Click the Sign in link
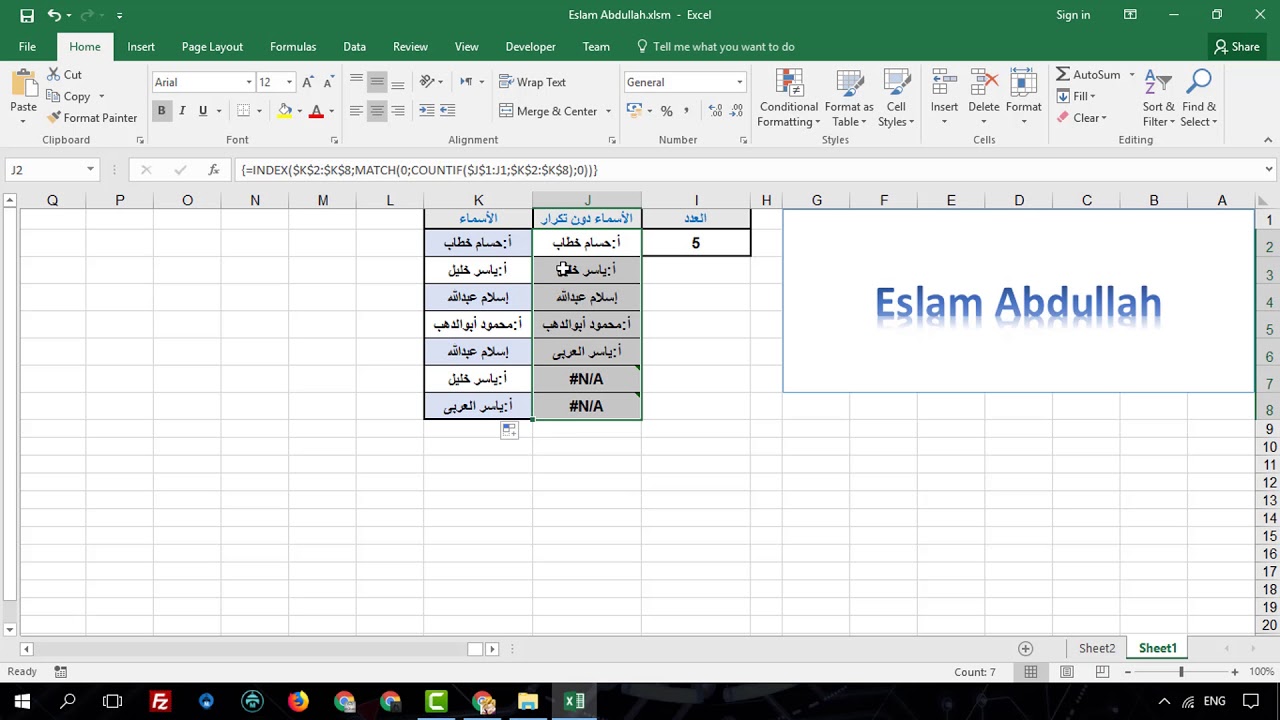 (1073, 15)
